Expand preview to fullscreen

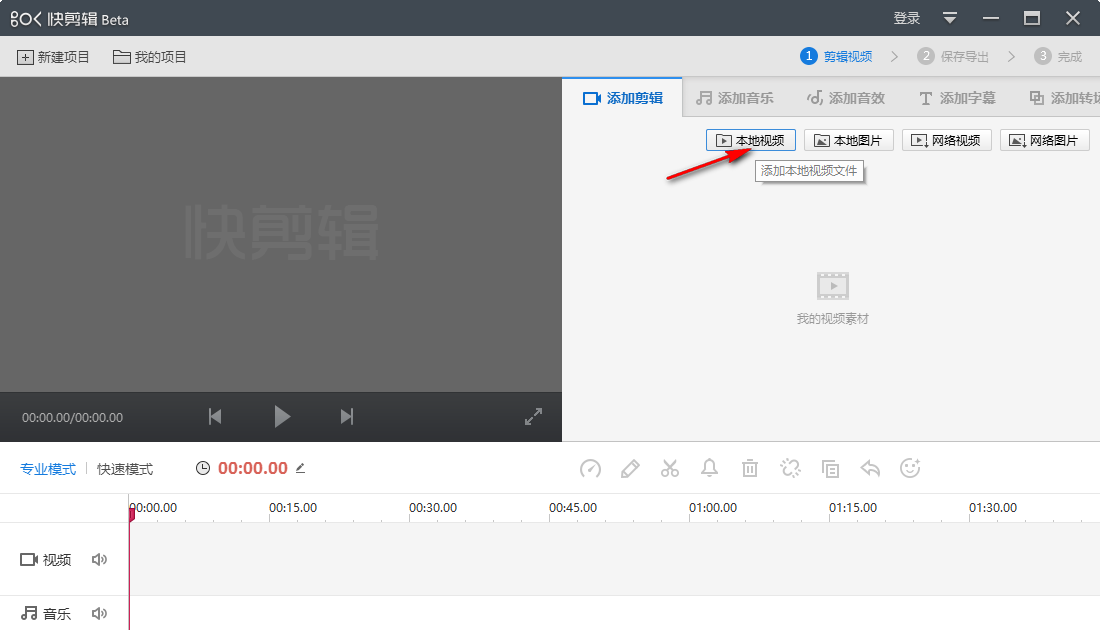tap(533, 417)
